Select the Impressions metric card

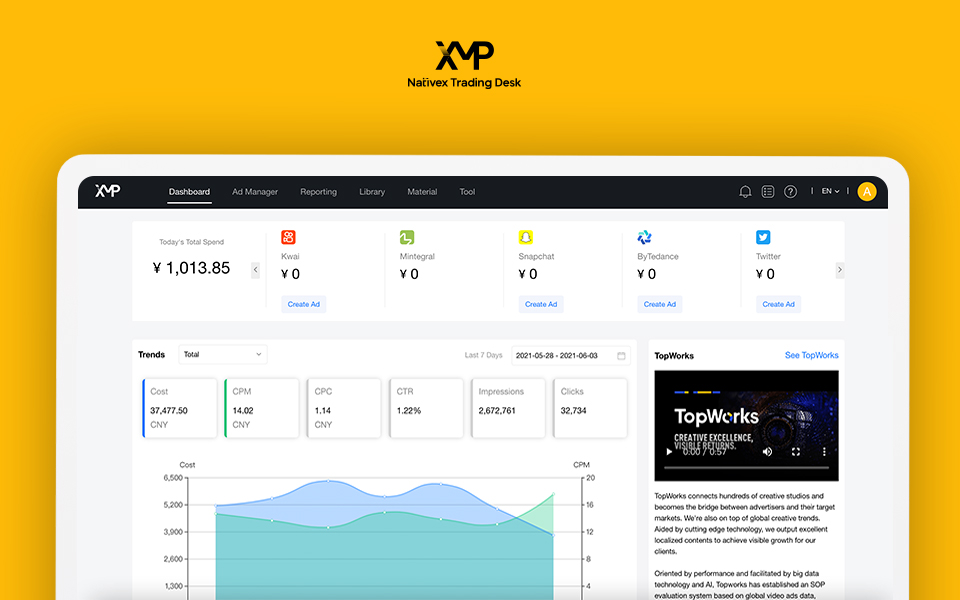508,408
